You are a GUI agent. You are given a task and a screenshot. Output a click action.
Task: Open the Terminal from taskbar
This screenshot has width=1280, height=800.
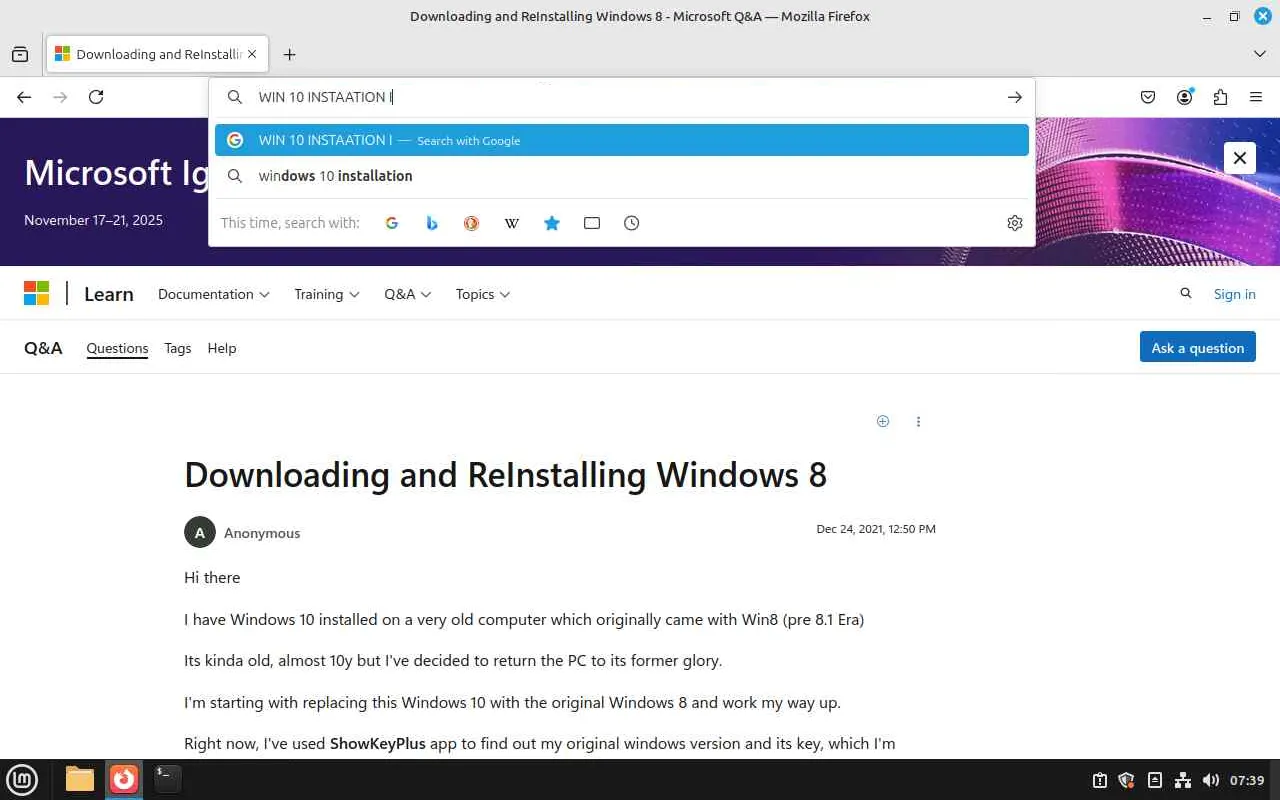coord(167,778)
